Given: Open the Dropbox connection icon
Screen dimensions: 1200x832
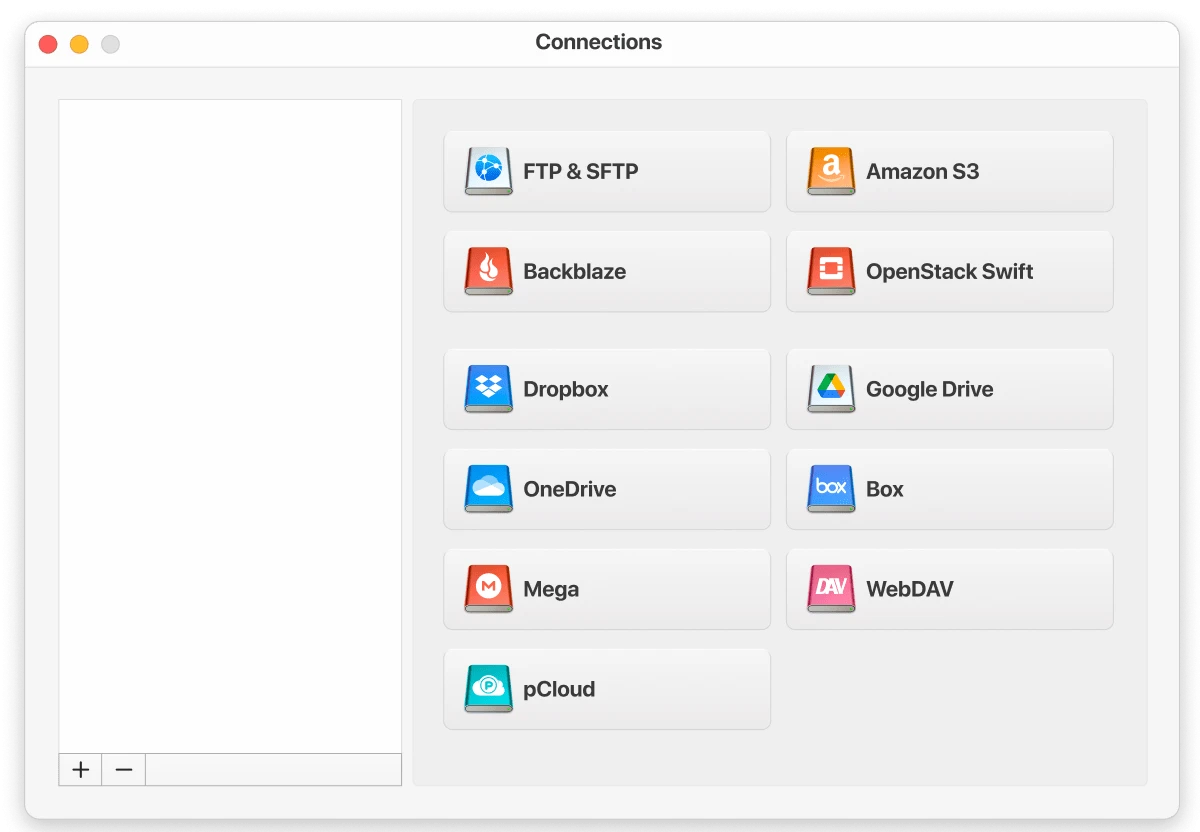Looking at the screenshot, I should (x=489, y=389).
